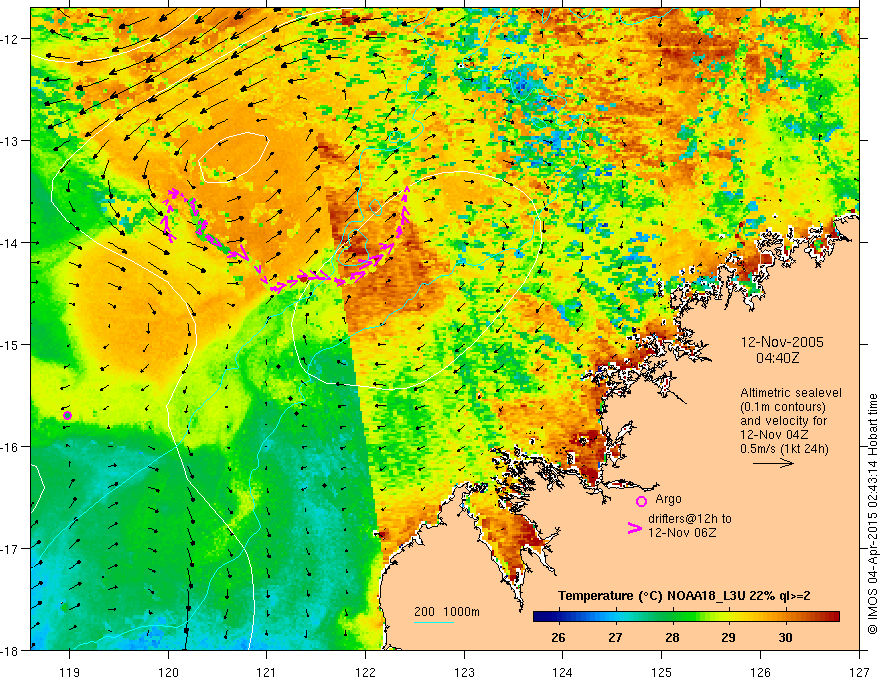The height and width of the screenshot is (680, 880).
Task: Click the Argo float marker near 119°E
Action: pos(67,415)
